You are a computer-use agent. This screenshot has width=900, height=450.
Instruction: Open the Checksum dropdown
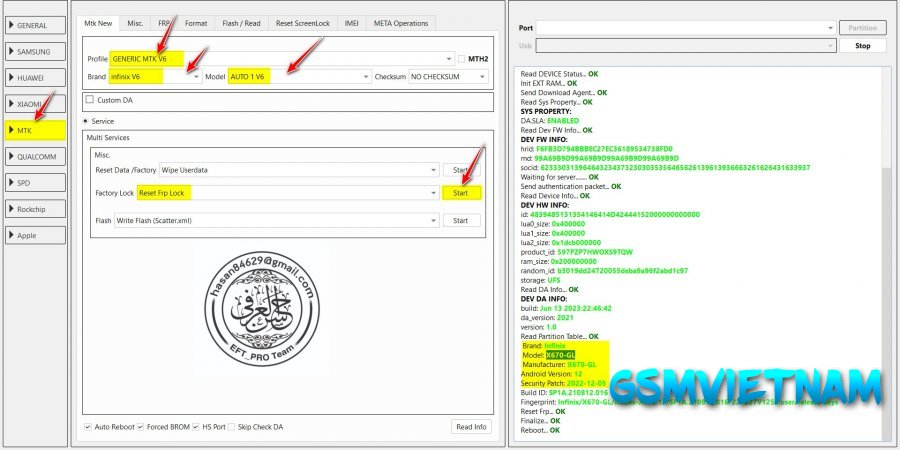click(448, 76)
